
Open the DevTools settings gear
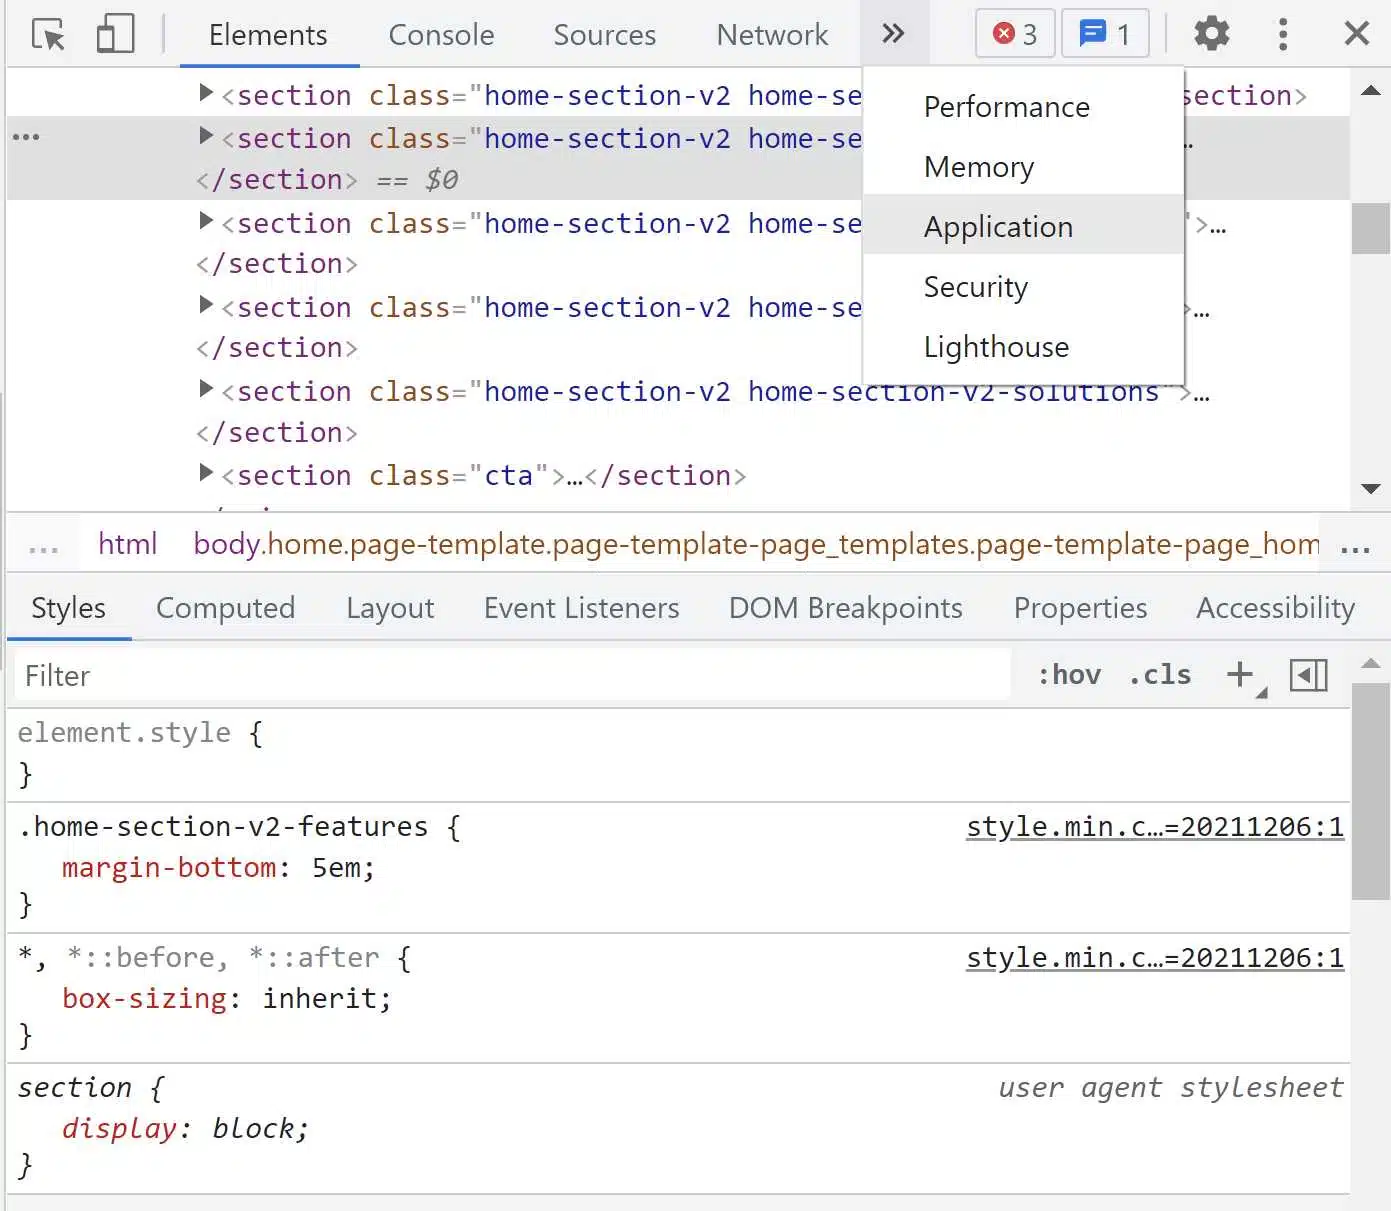[x=1211, y=33]
